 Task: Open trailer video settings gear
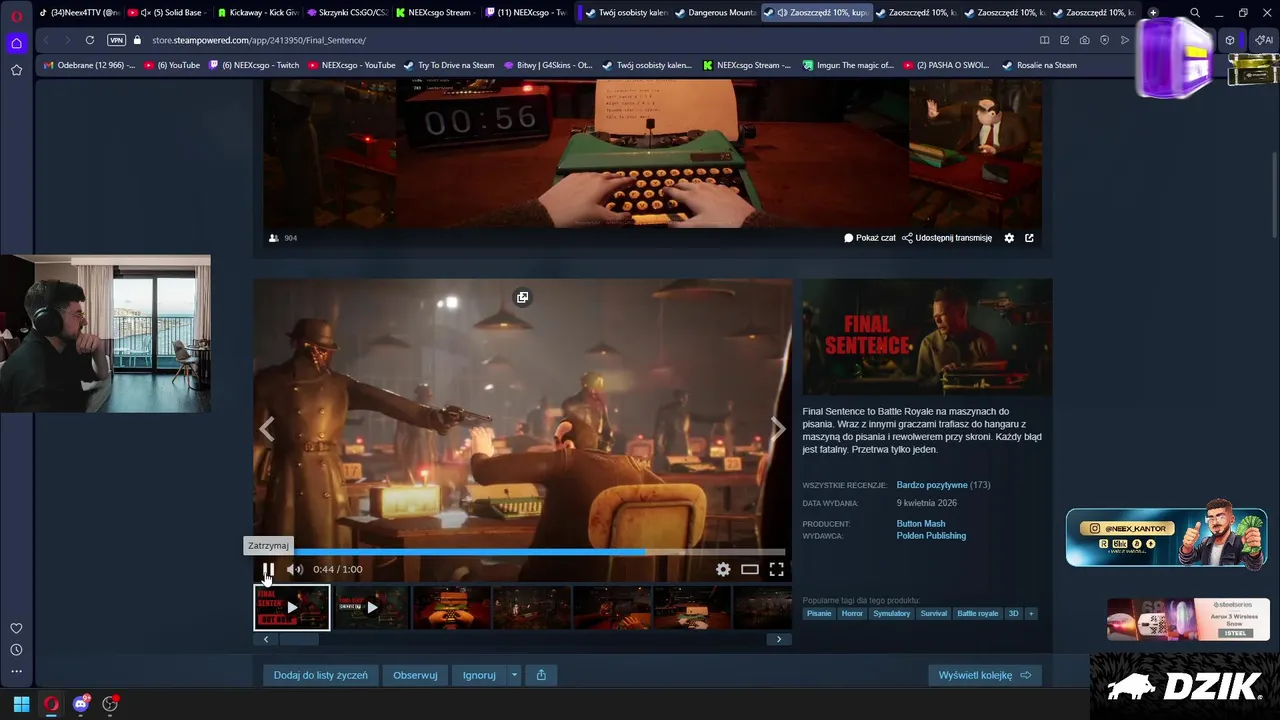pyautogui.click(x=723, y=569)
